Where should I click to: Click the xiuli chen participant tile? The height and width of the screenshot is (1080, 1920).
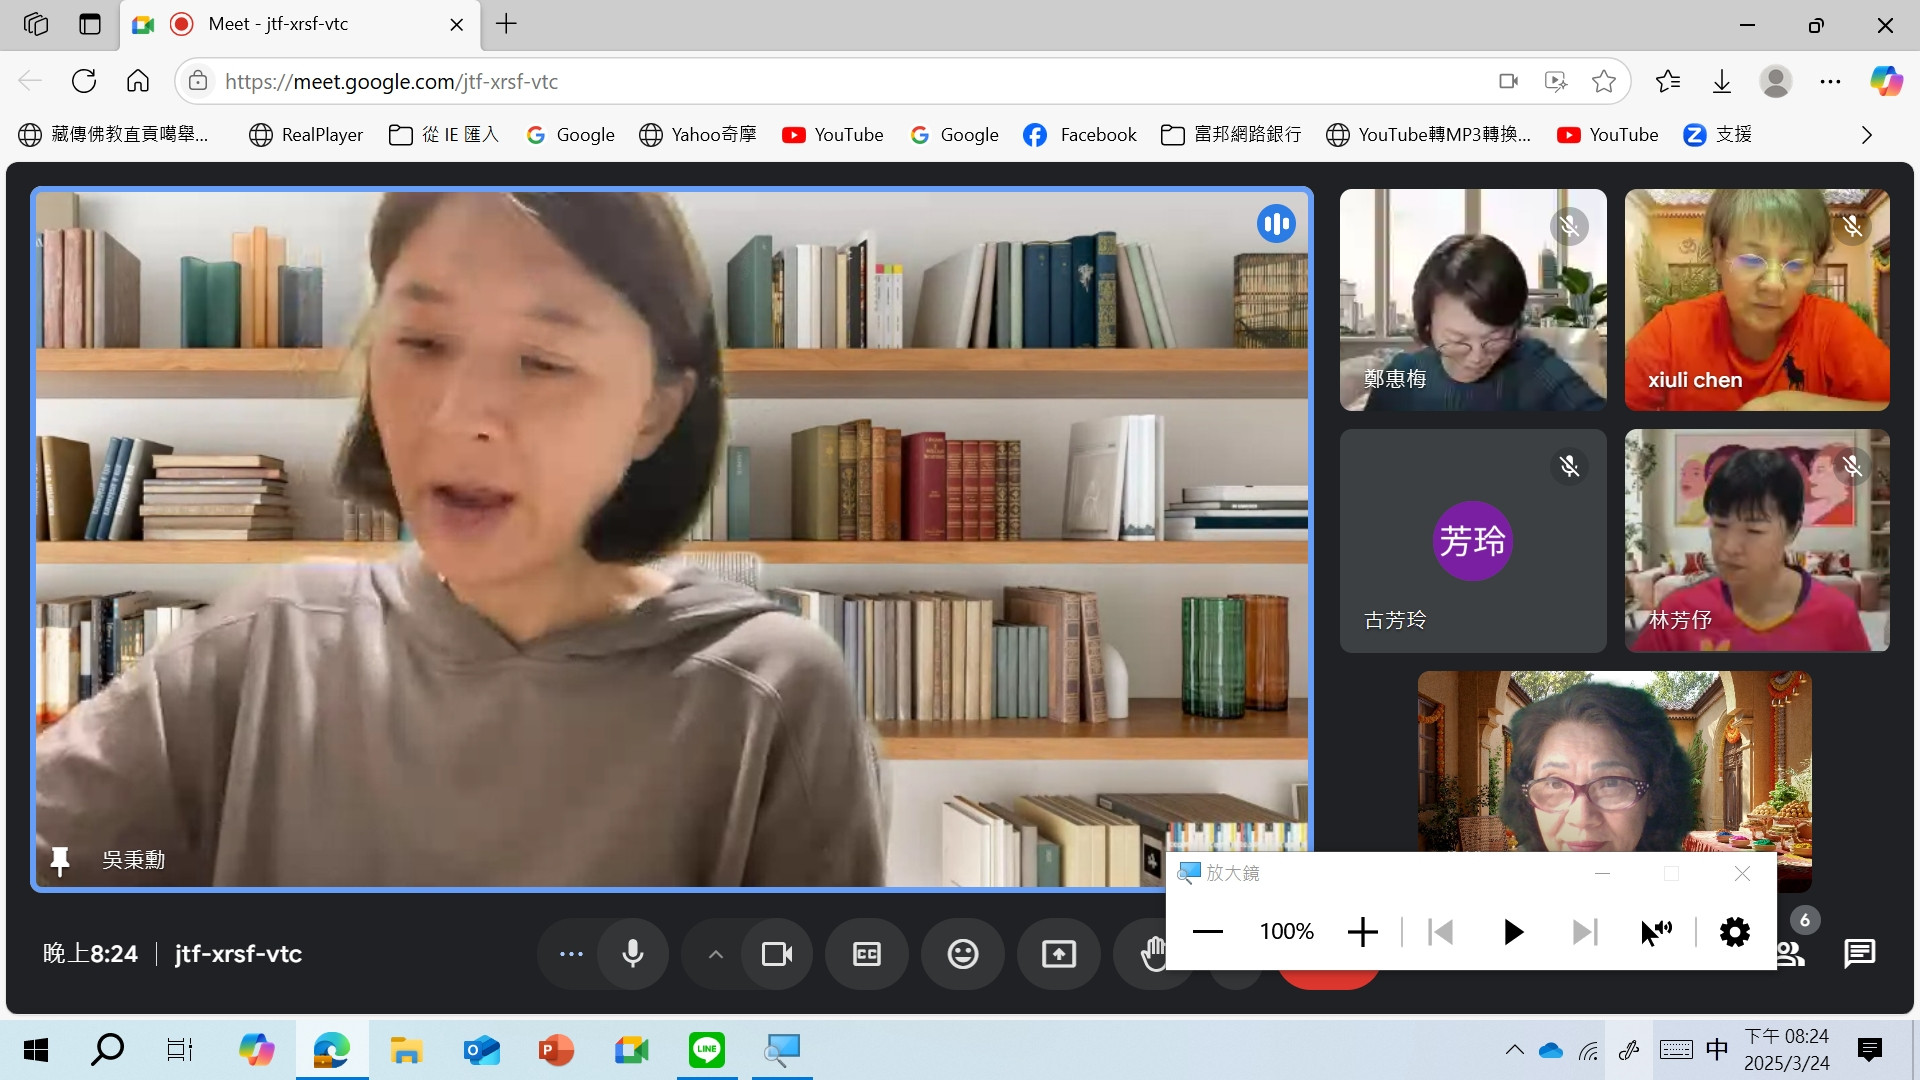coord(1756,300)
